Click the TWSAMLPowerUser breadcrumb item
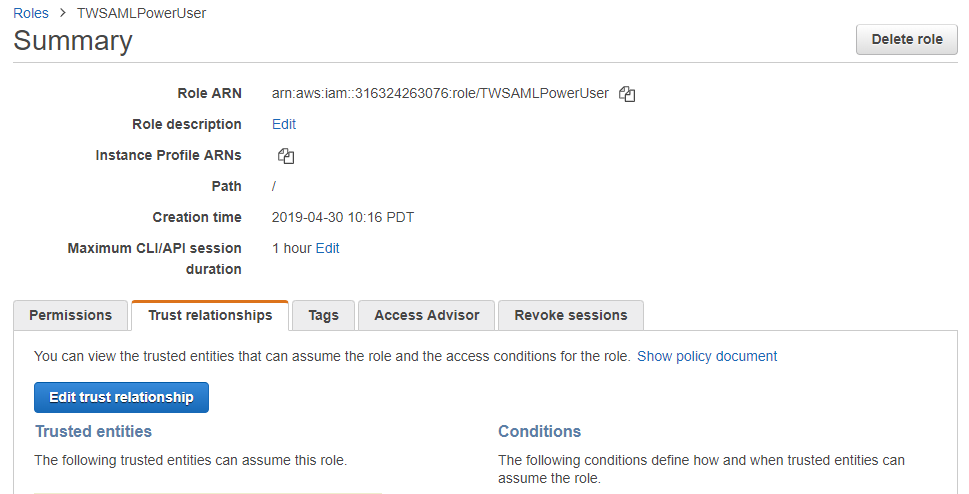The width and height of the screenshot is (969, 494). click(142, 13)
